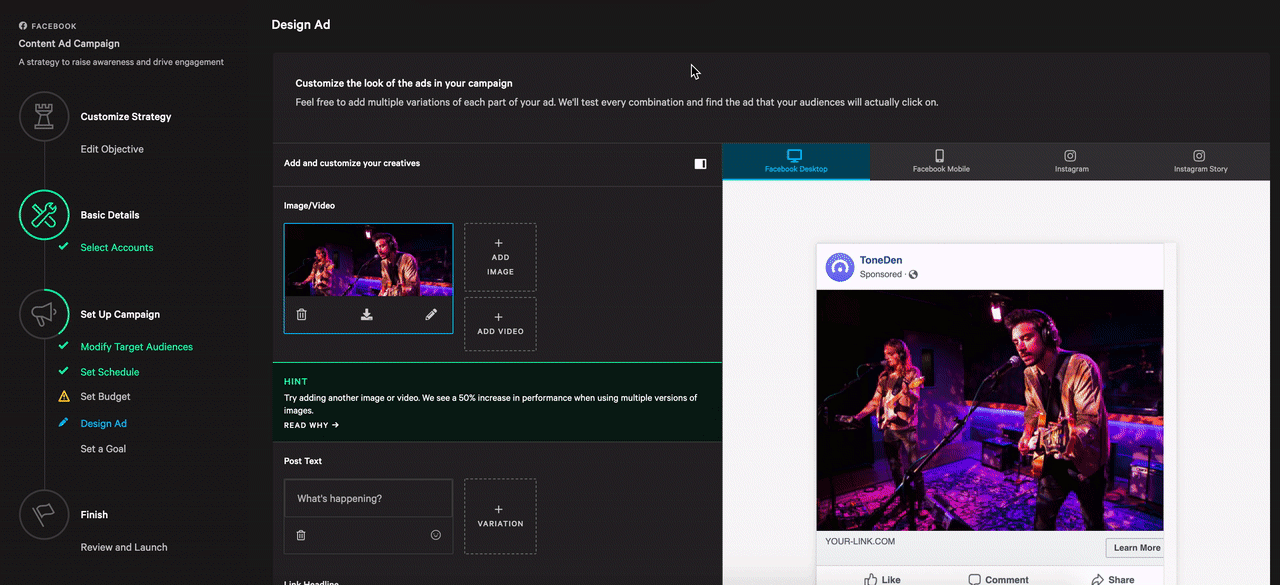Delete the post text variation
The image size is (1280, 585).
(301, 535)
